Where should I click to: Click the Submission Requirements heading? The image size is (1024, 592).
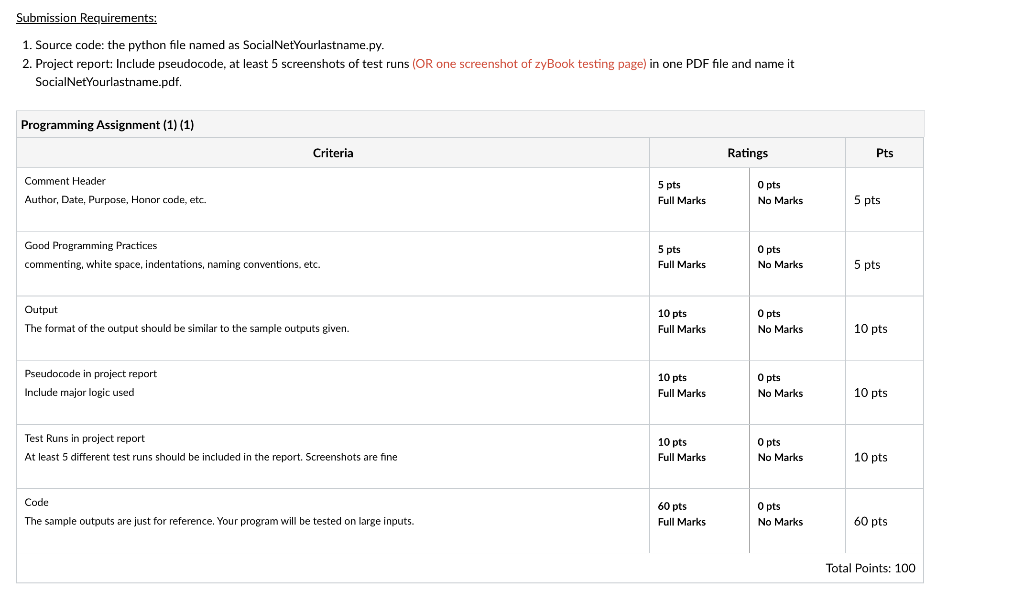(x=84, y=17)
